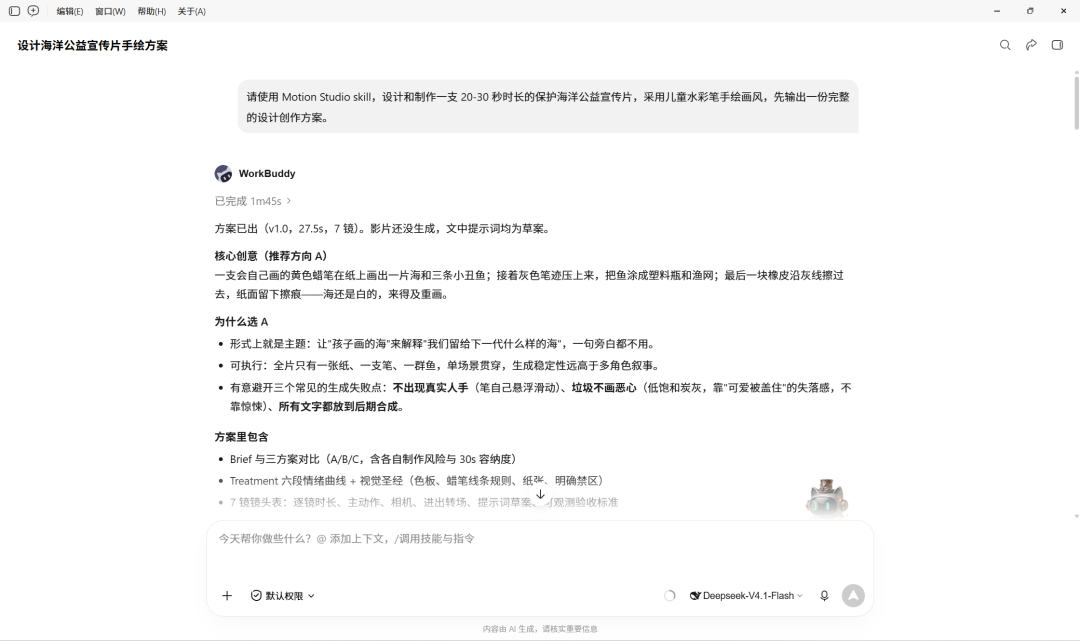Click the WorkBuddy avatar icon
1080x641 pixels.
(x=223, y=174)
